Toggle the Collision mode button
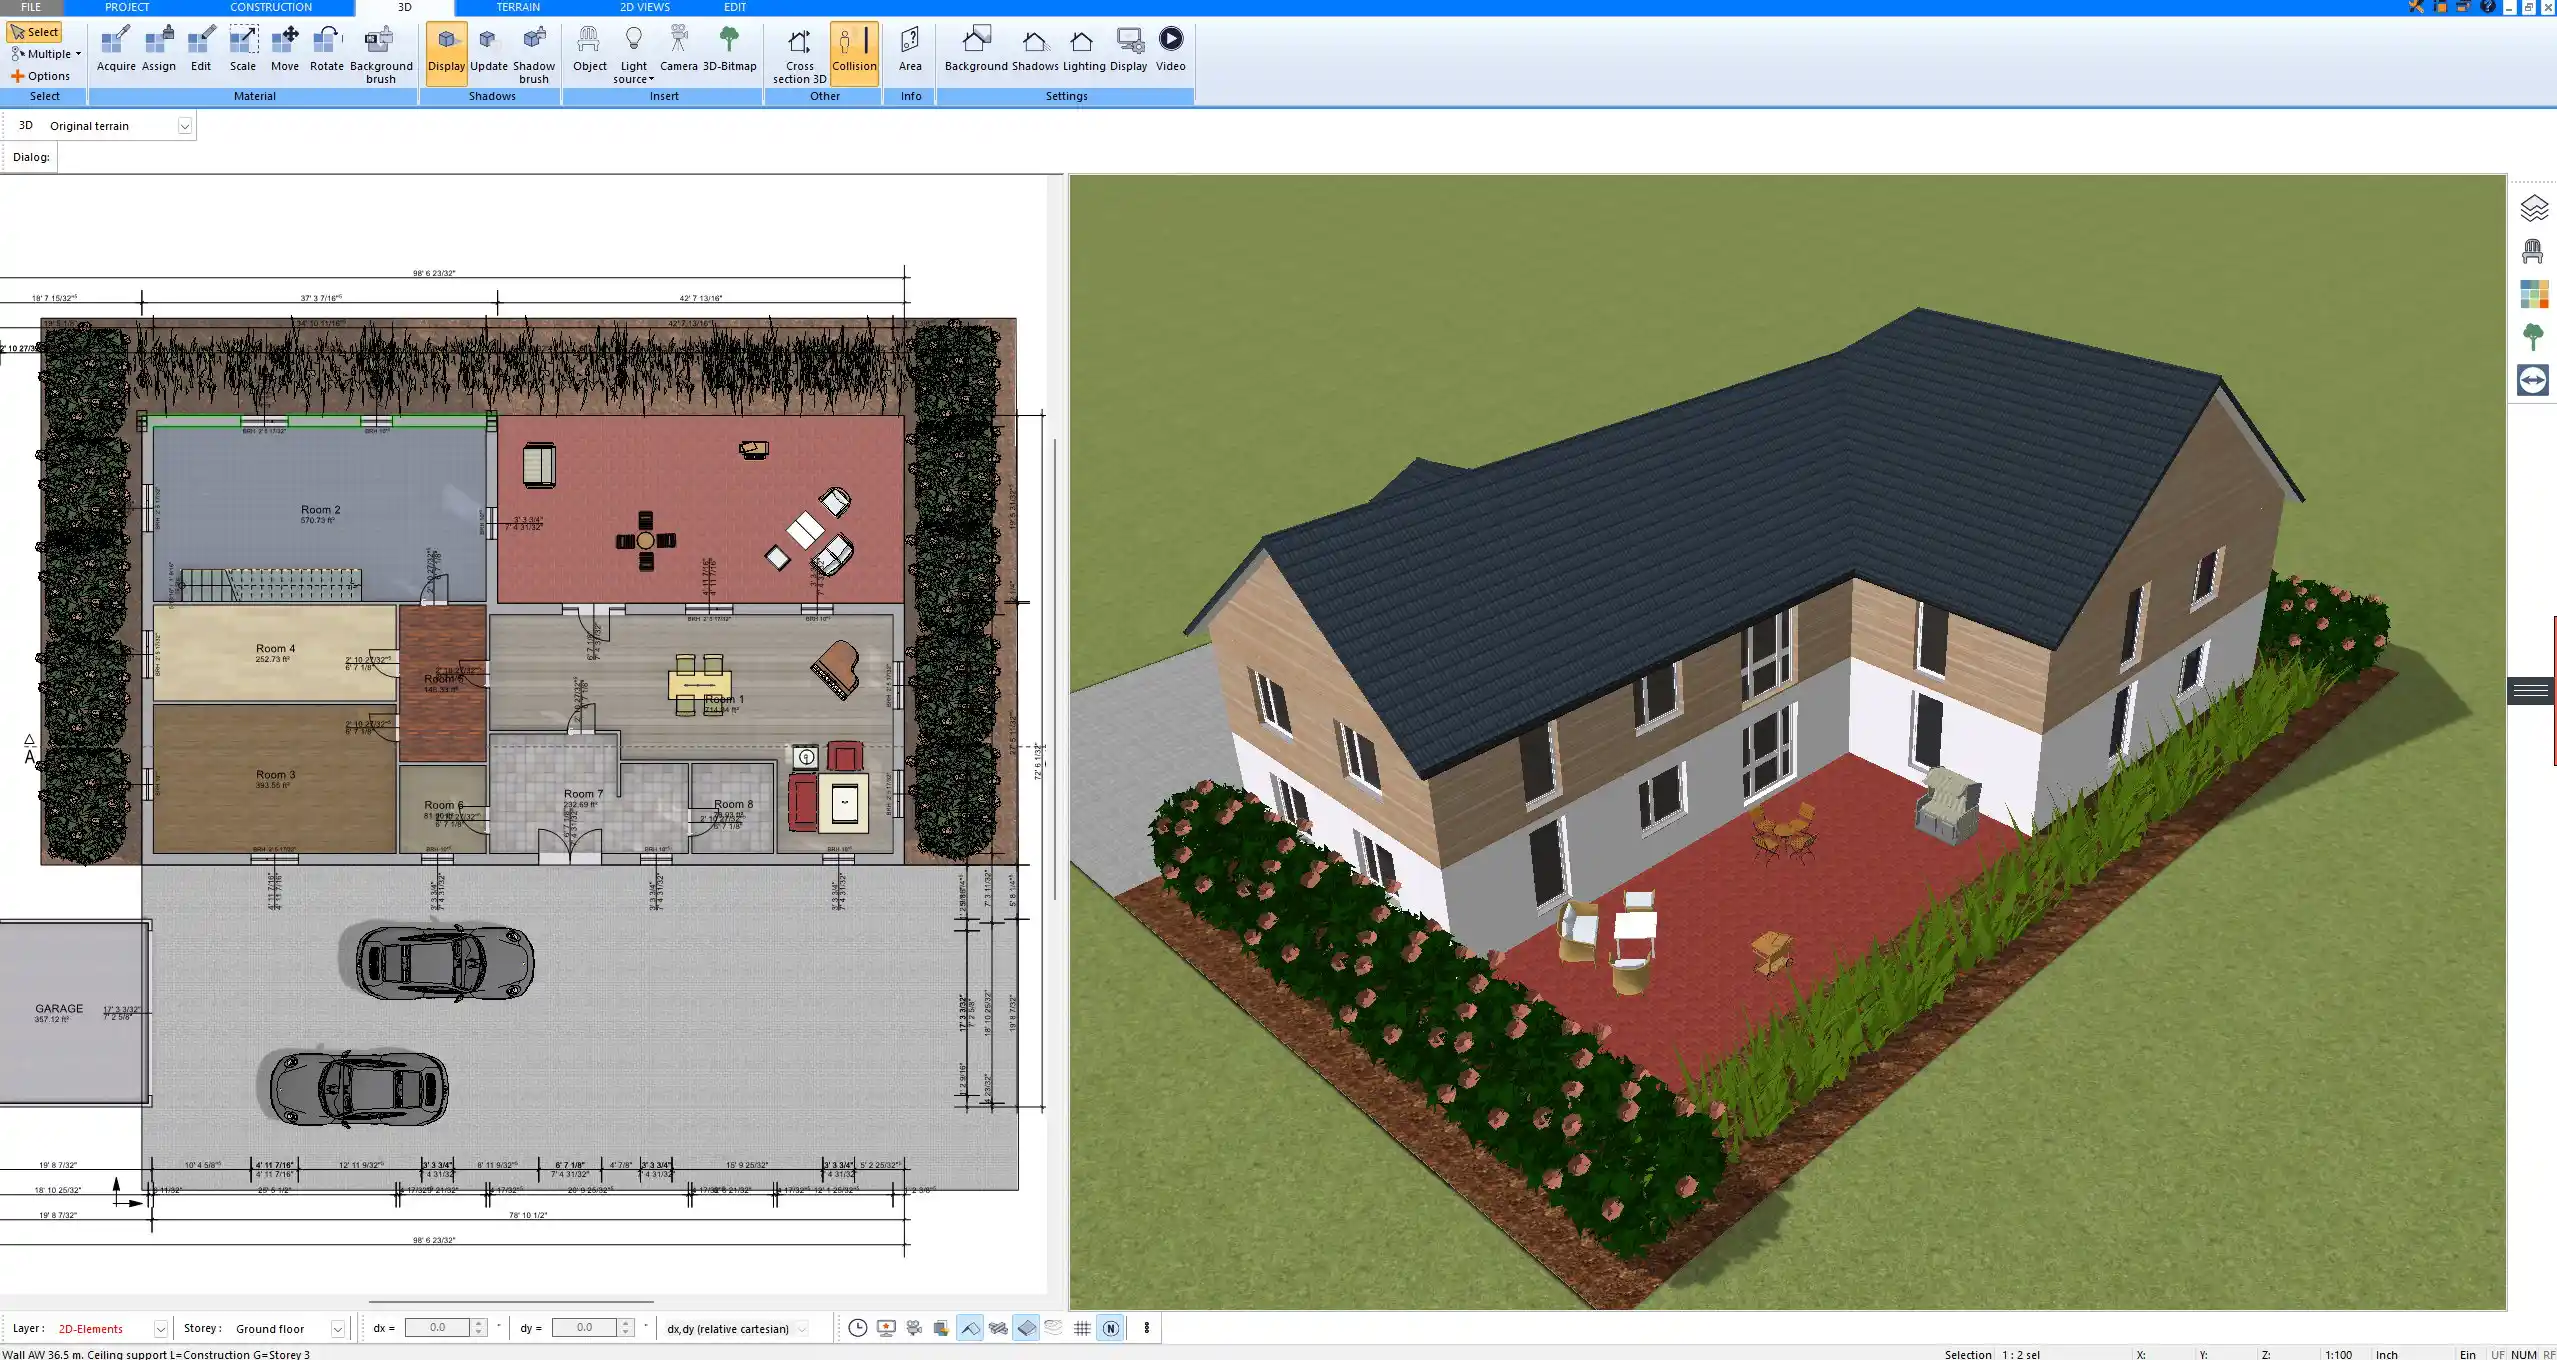 (854, 49)
